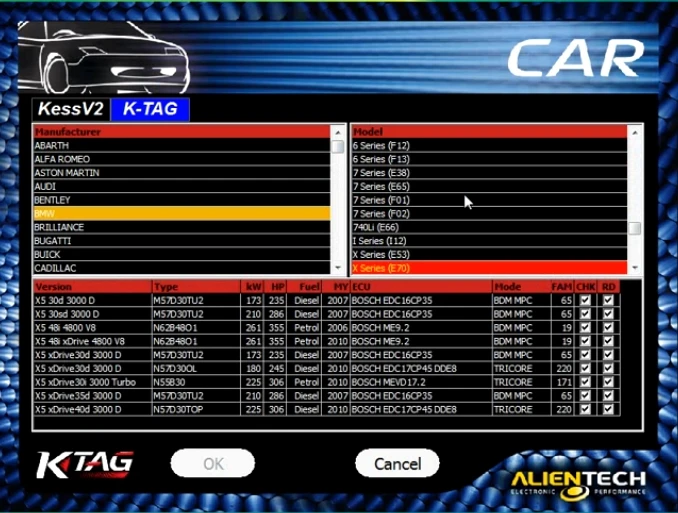Select ALFA ROMEO manufacturer
Image resolution: width=678 pixels, height=513 pixels.
click(182, 159)
